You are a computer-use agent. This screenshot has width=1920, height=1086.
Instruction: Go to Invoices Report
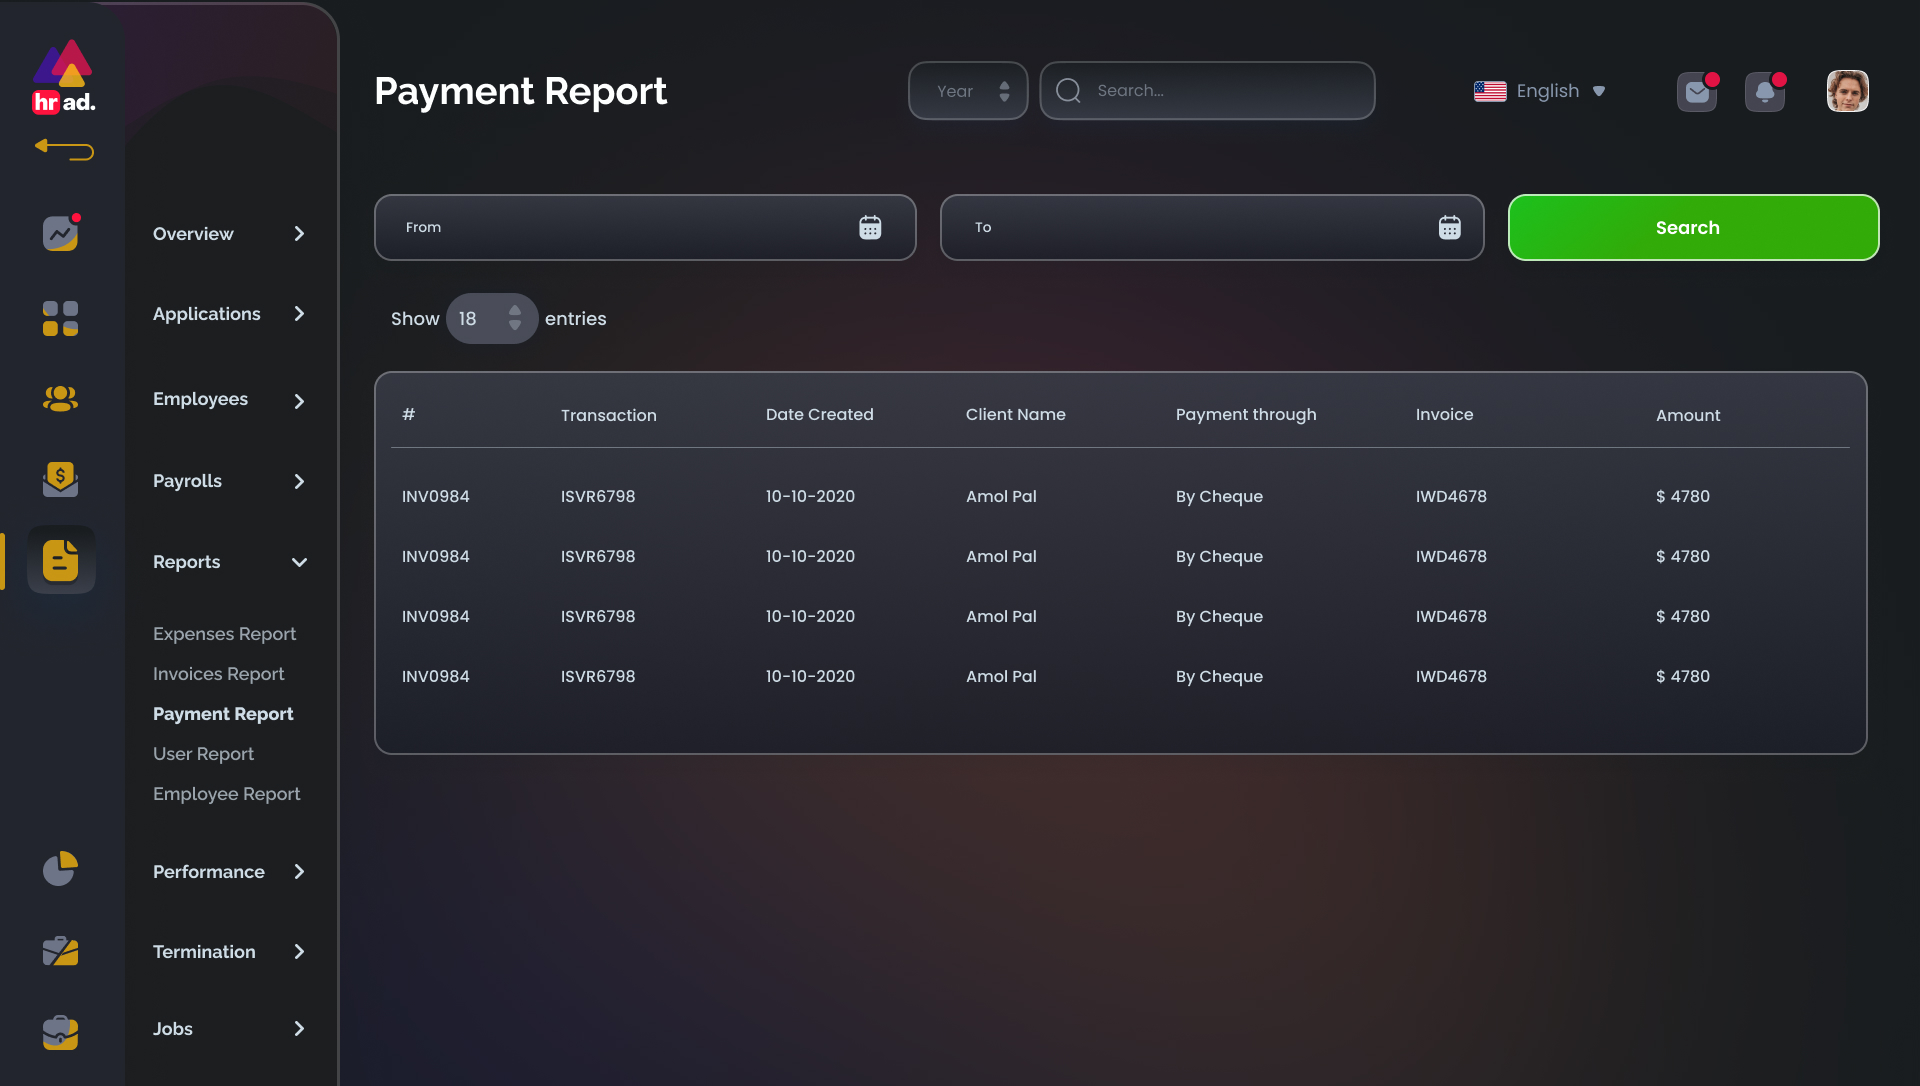[x=218, y=674]
